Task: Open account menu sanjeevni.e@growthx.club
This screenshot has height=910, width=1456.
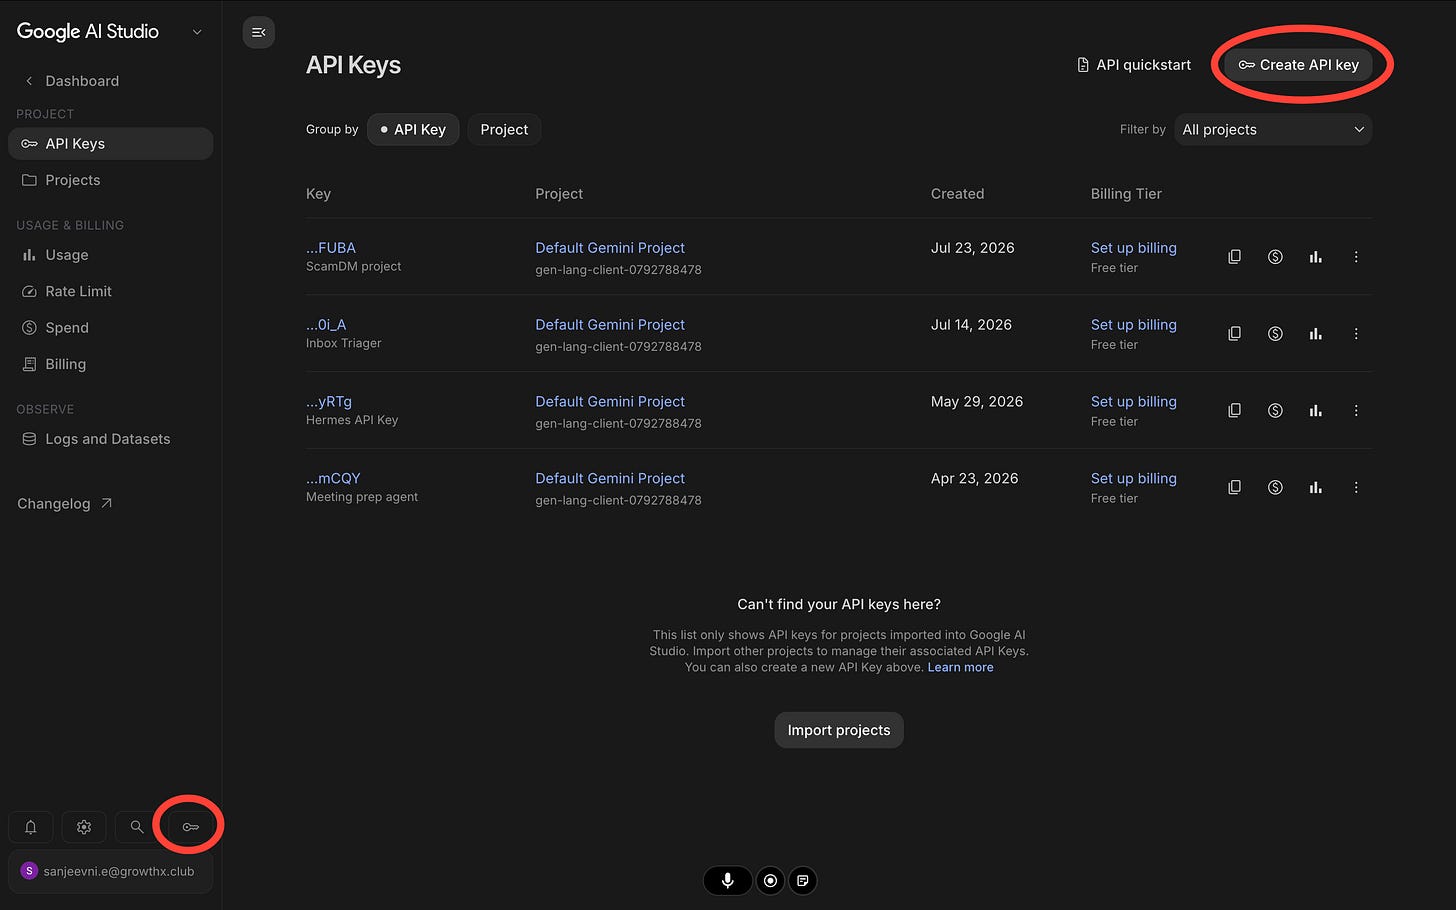Action: [110, 872]
